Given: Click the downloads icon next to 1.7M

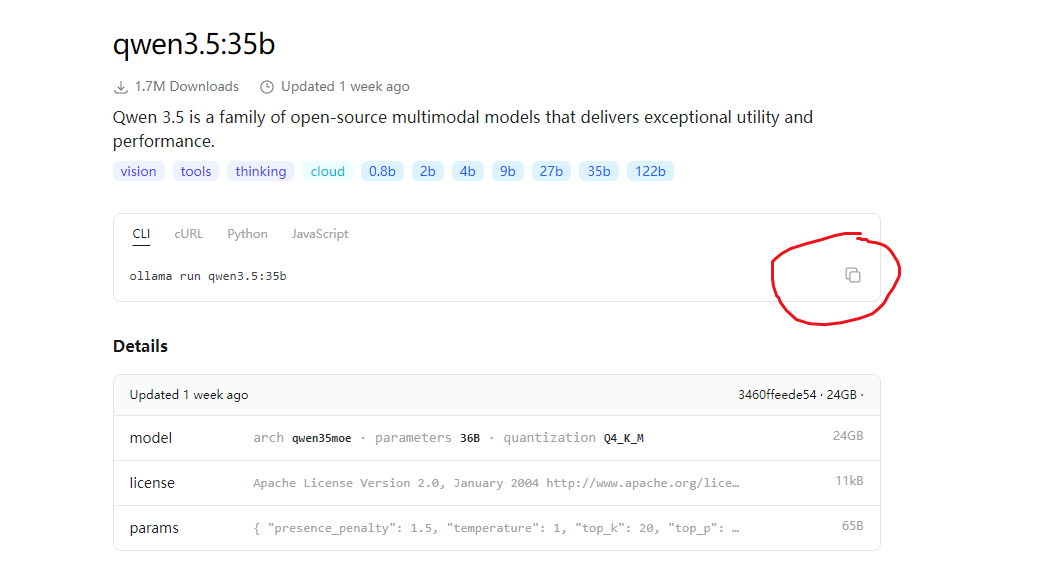Looking at the screenshot, I should (121, 87).
